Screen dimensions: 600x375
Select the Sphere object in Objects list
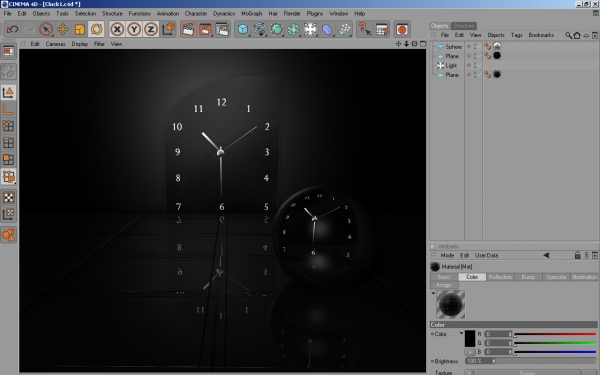[453, 47]
